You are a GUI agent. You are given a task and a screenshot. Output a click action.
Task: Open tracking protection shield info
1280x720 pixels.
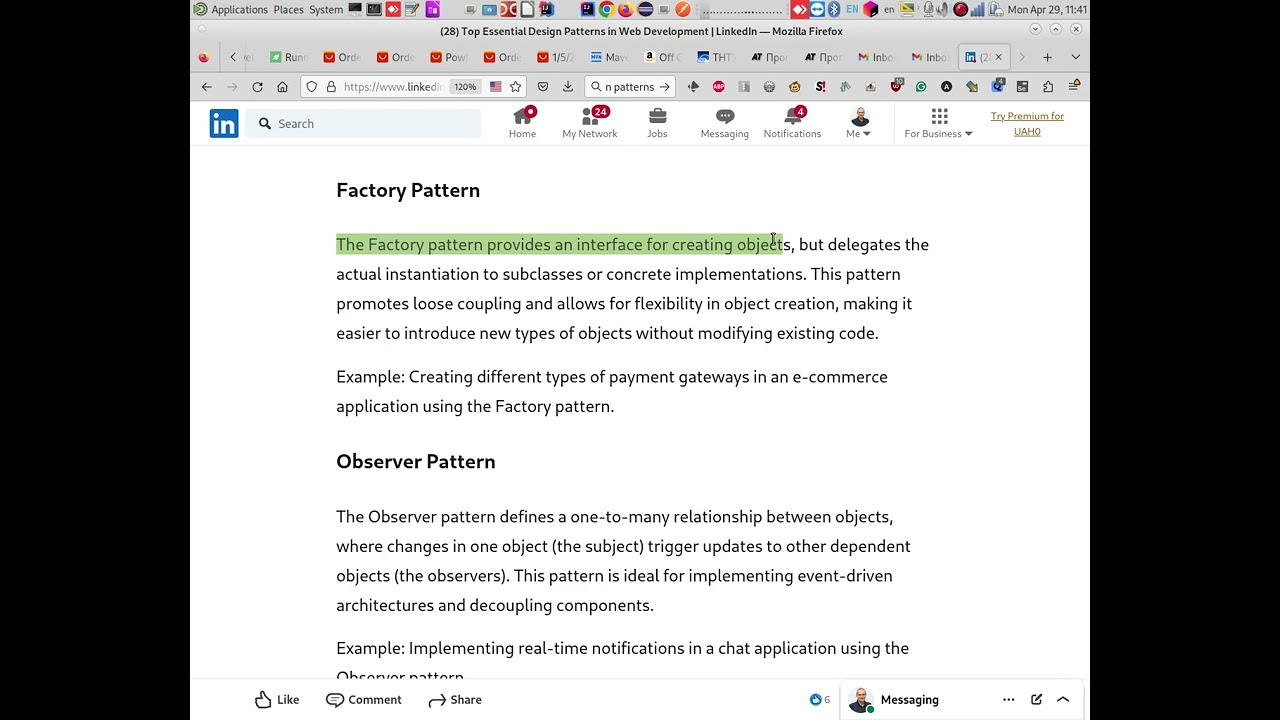coord(312,87)
